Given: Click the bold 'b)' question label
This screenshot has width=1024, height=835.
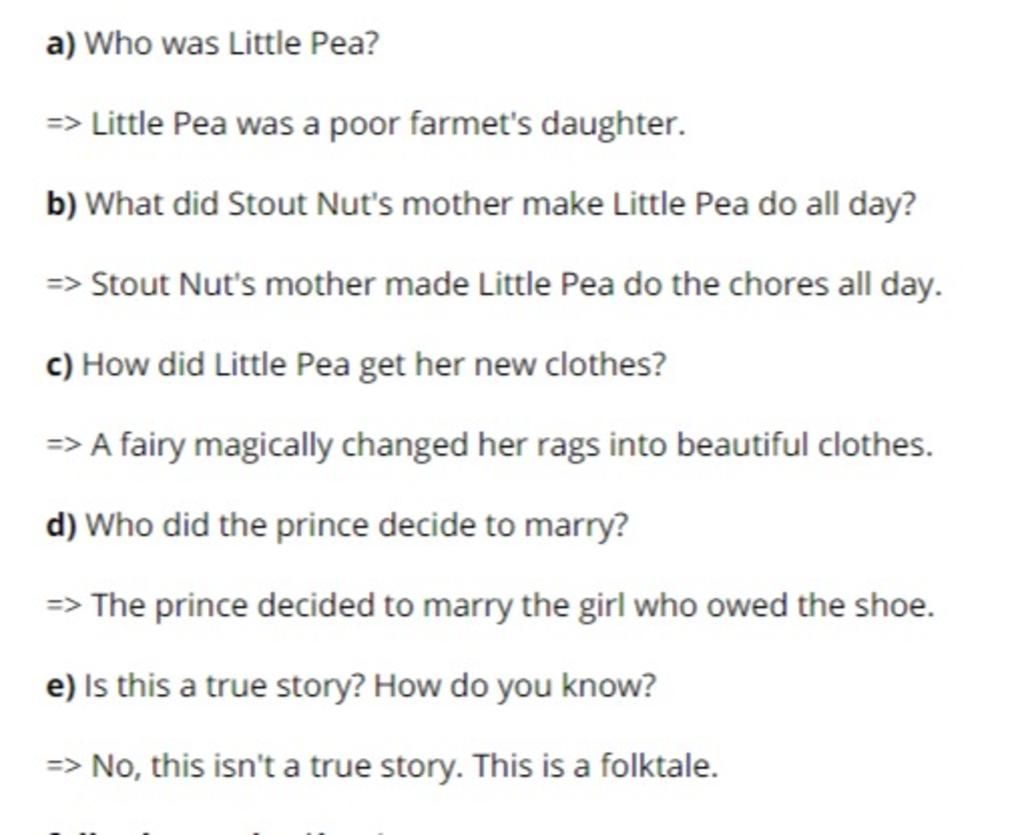Looking at the screenshot, I should [x=61, y=204].
